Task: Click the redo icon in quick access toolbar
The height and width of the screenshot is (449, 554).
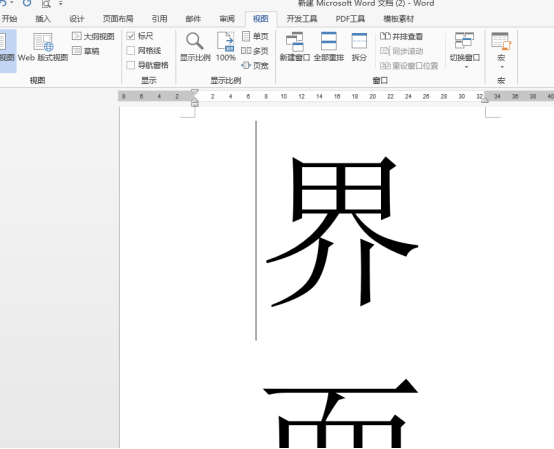Action: 27,3
